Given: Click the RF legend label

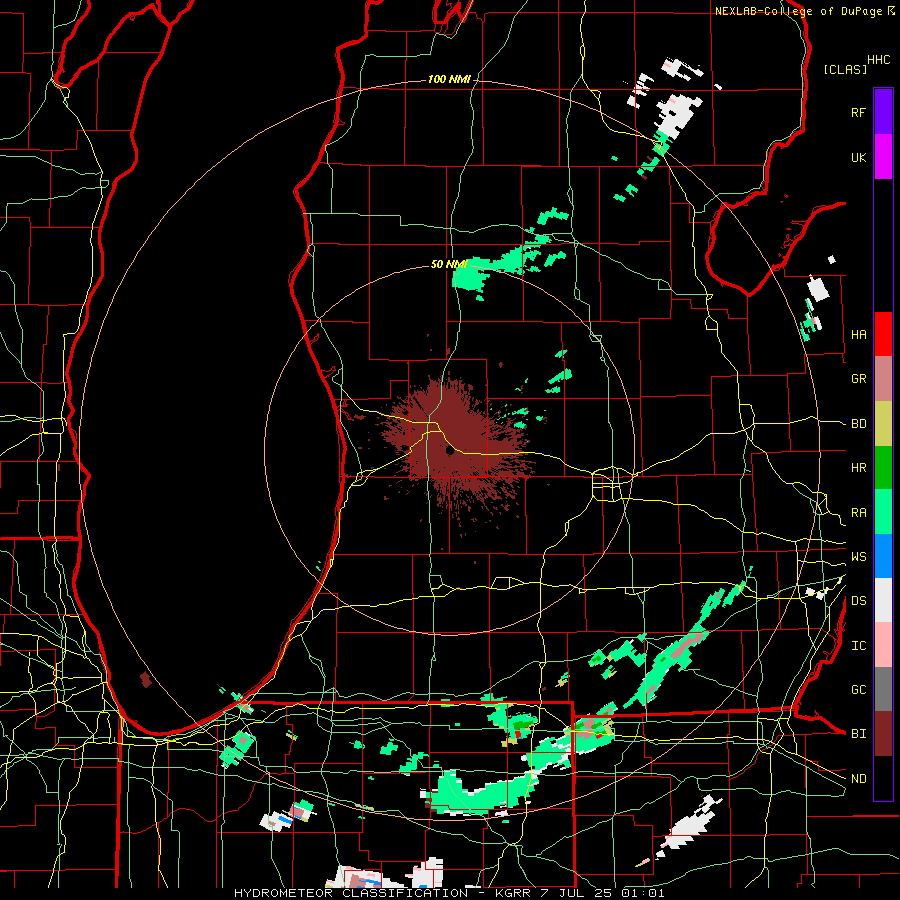Looking at the screenshot, I should point(858,112).
